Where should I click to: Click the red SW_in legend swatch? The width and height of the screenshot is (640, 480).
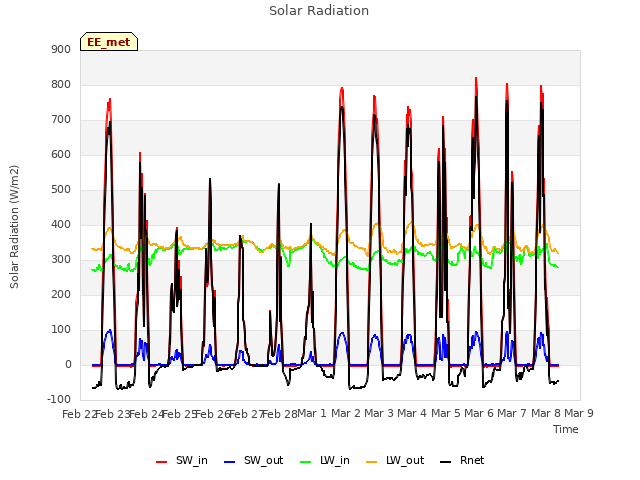coord(162,462)
